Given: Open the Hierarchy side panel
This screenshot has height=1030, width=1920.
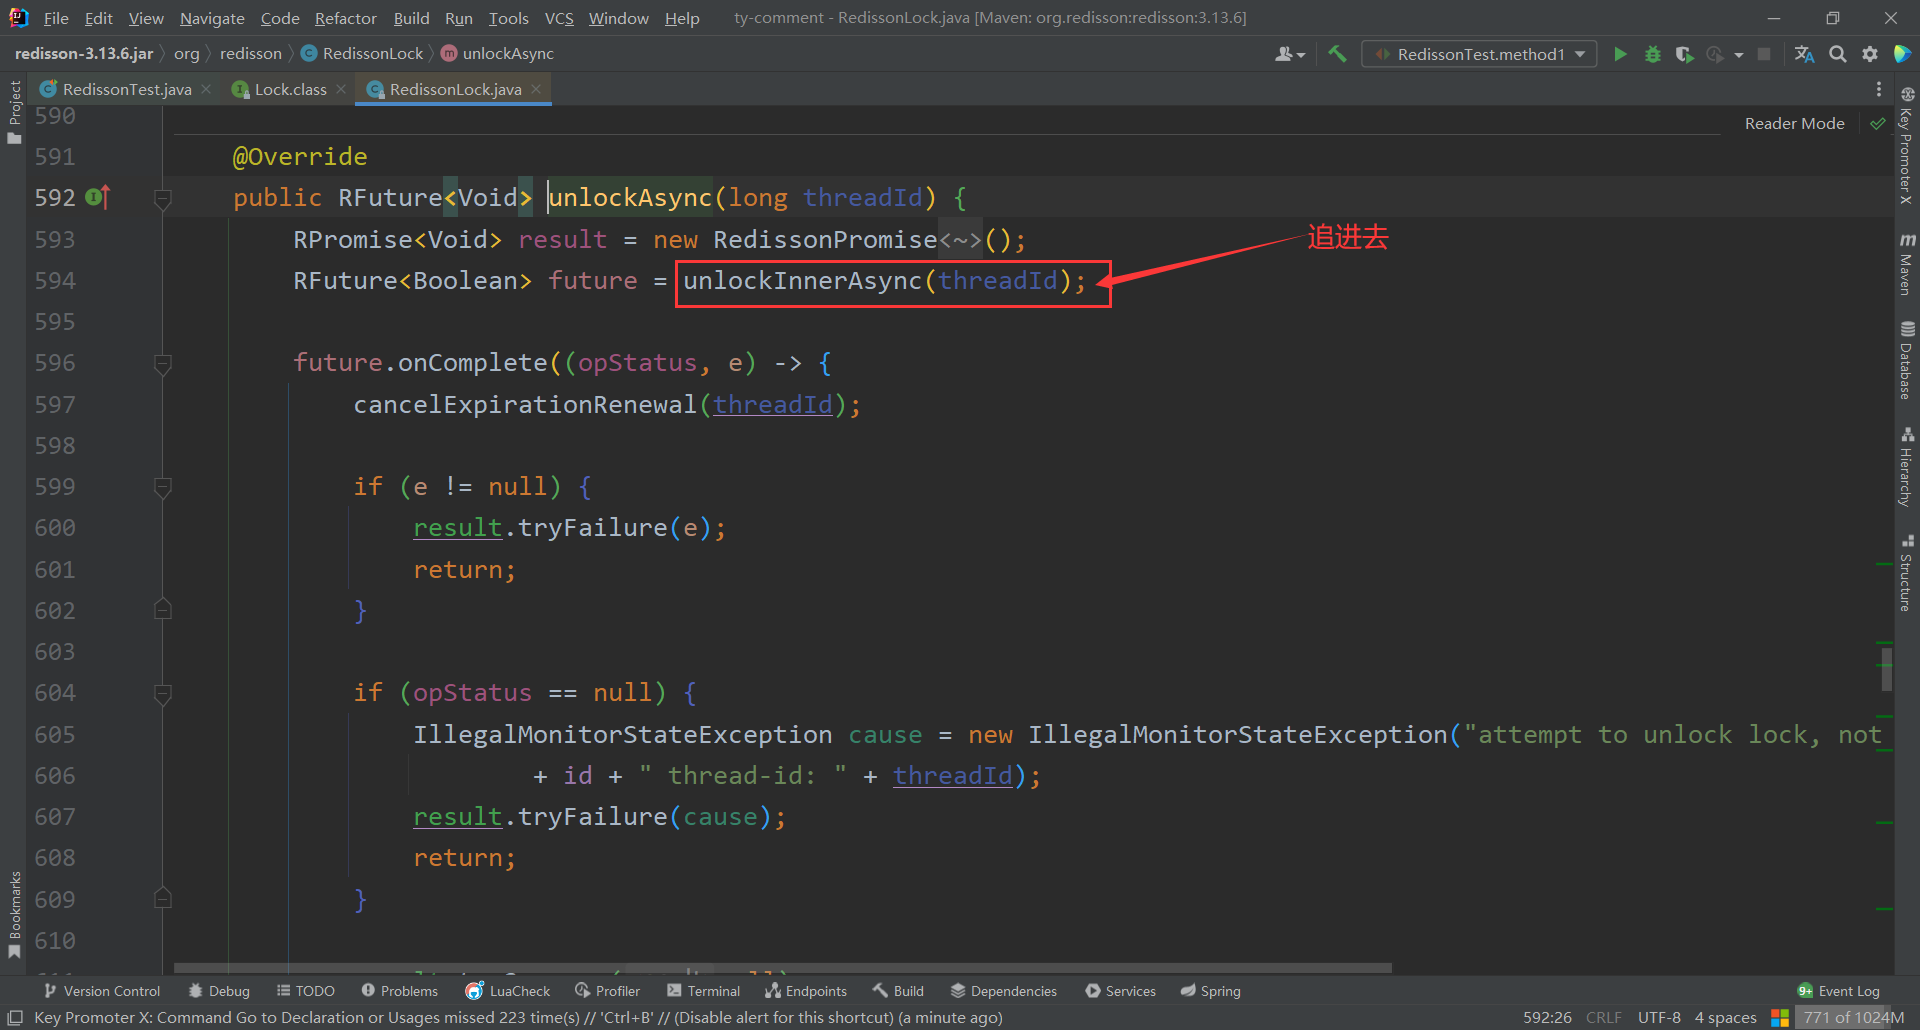Looking at the screenshot, I should tap(1907, 467).
